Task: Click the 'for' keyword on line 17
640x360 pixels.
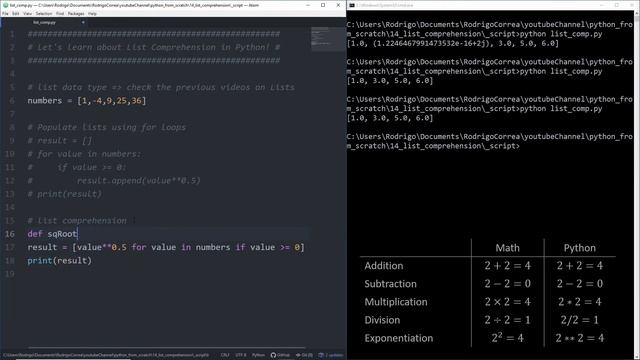Action: (139, 247)
